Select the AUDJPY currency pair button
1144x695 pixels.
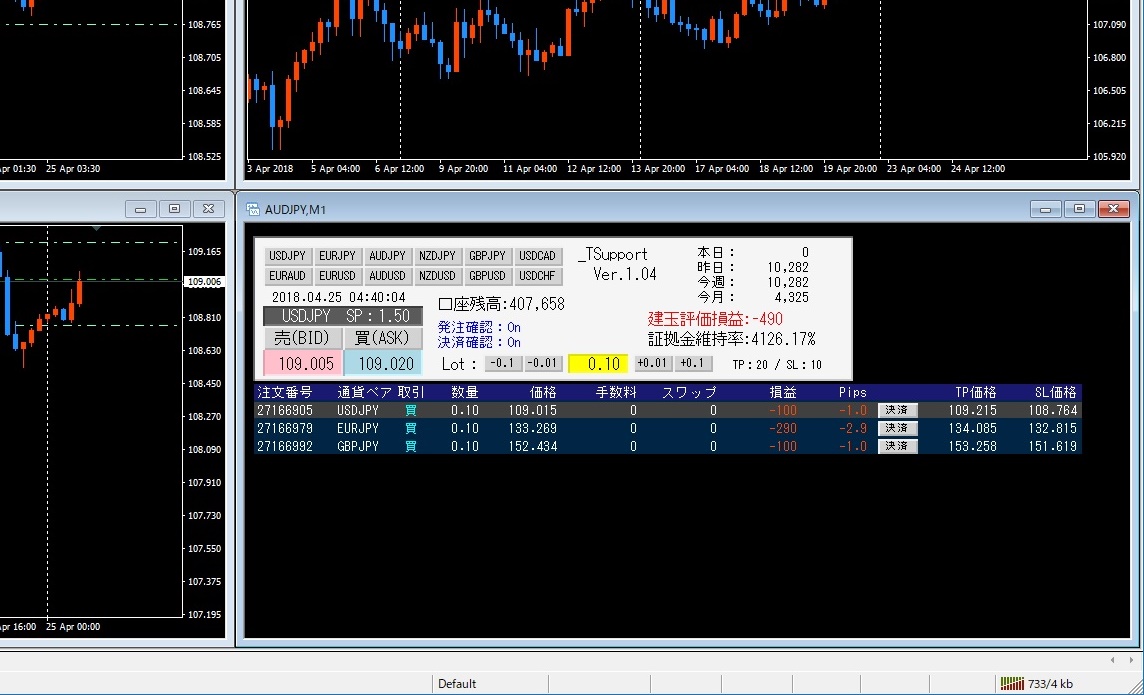click(387, 256)
